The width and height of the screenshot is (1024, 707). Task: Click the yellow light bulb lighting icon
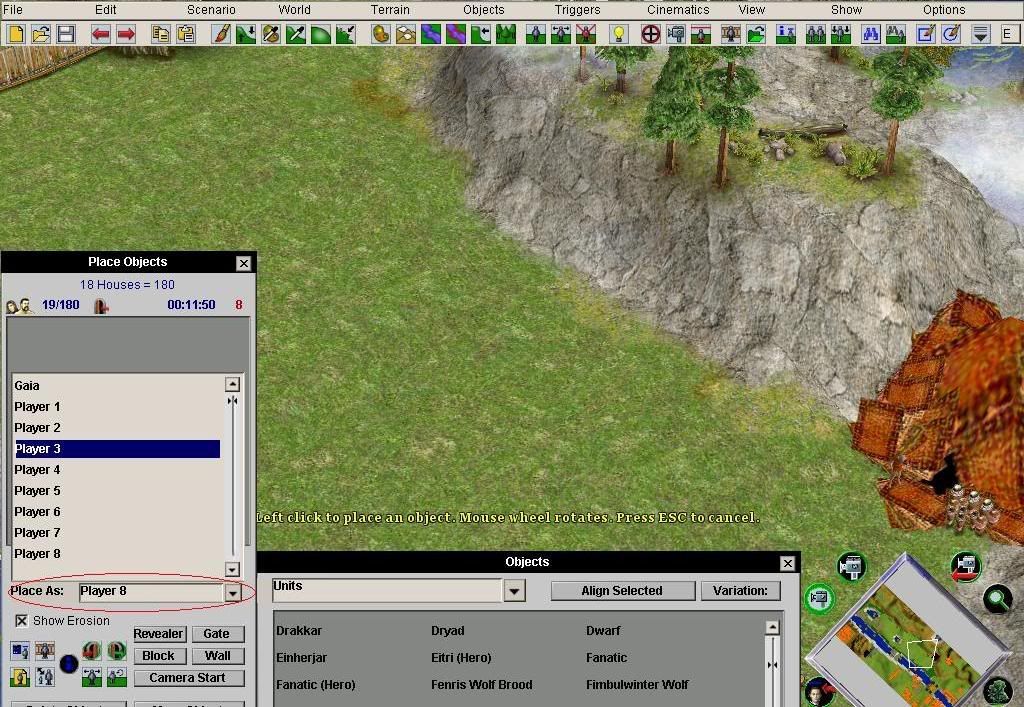619,34
